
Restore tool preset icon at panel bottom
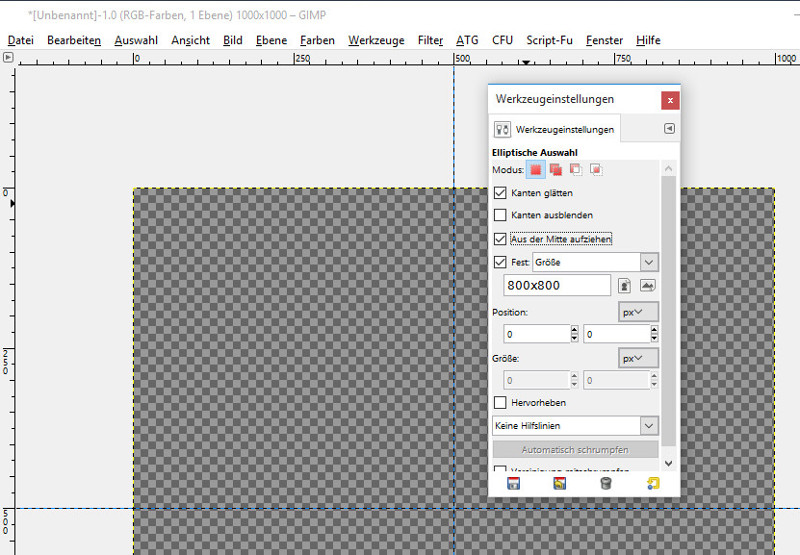coord(559,483)
